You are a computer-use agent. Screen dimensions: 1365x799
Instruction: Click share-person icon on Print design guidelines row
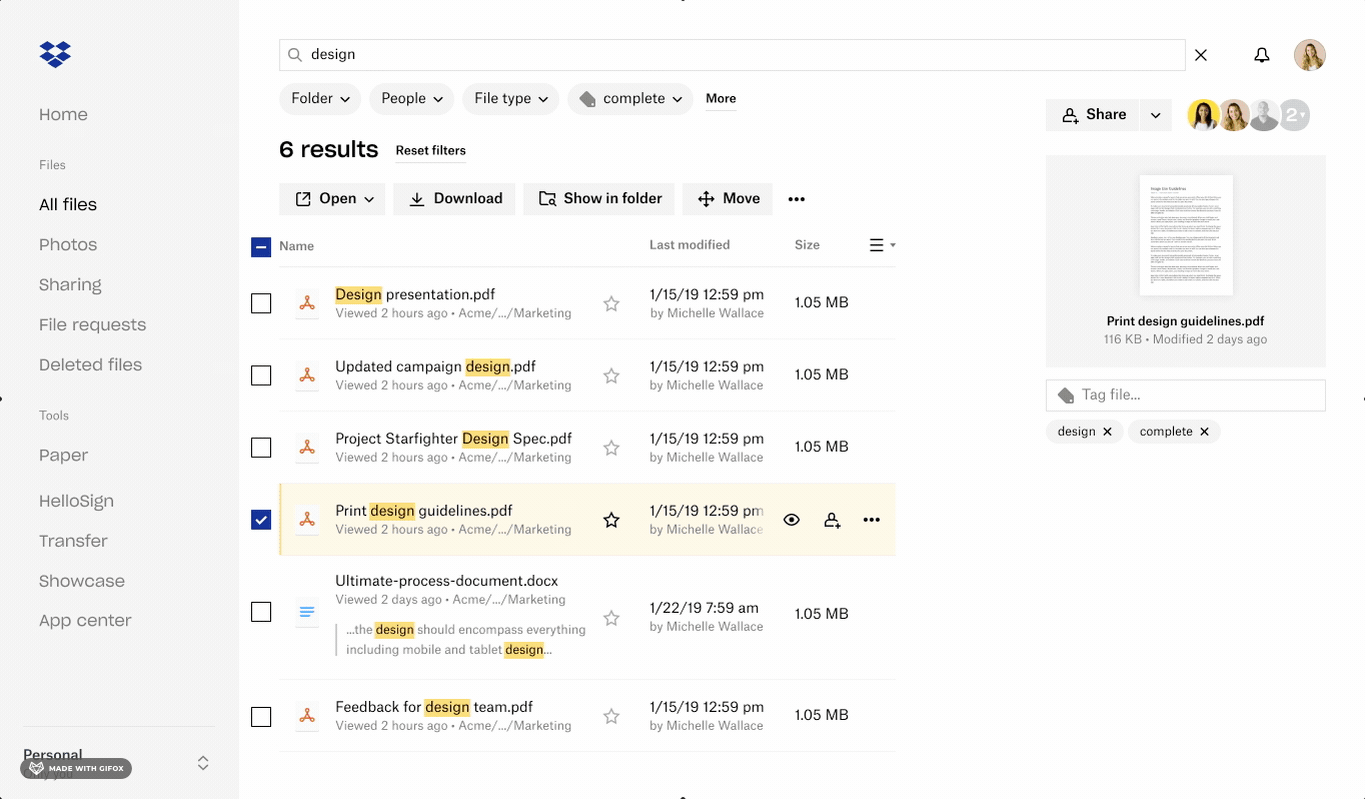(x=832, y=520)
